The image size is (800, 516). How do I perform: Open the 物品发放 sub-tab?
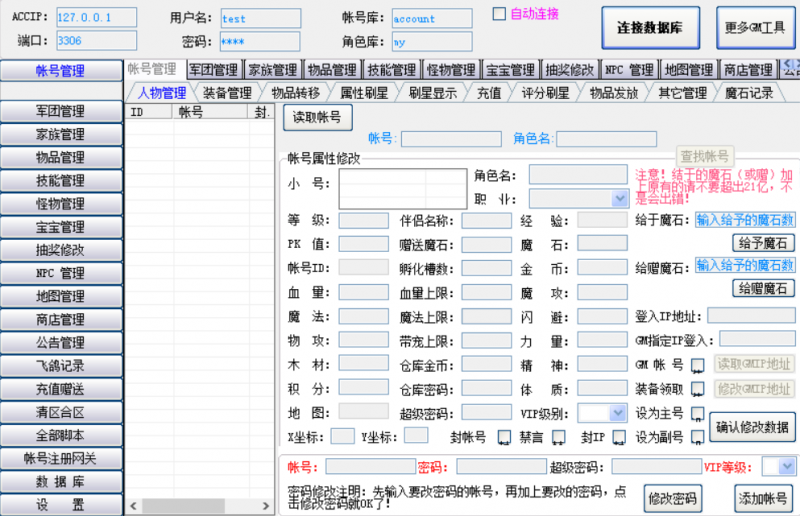[x=614, y=93]
